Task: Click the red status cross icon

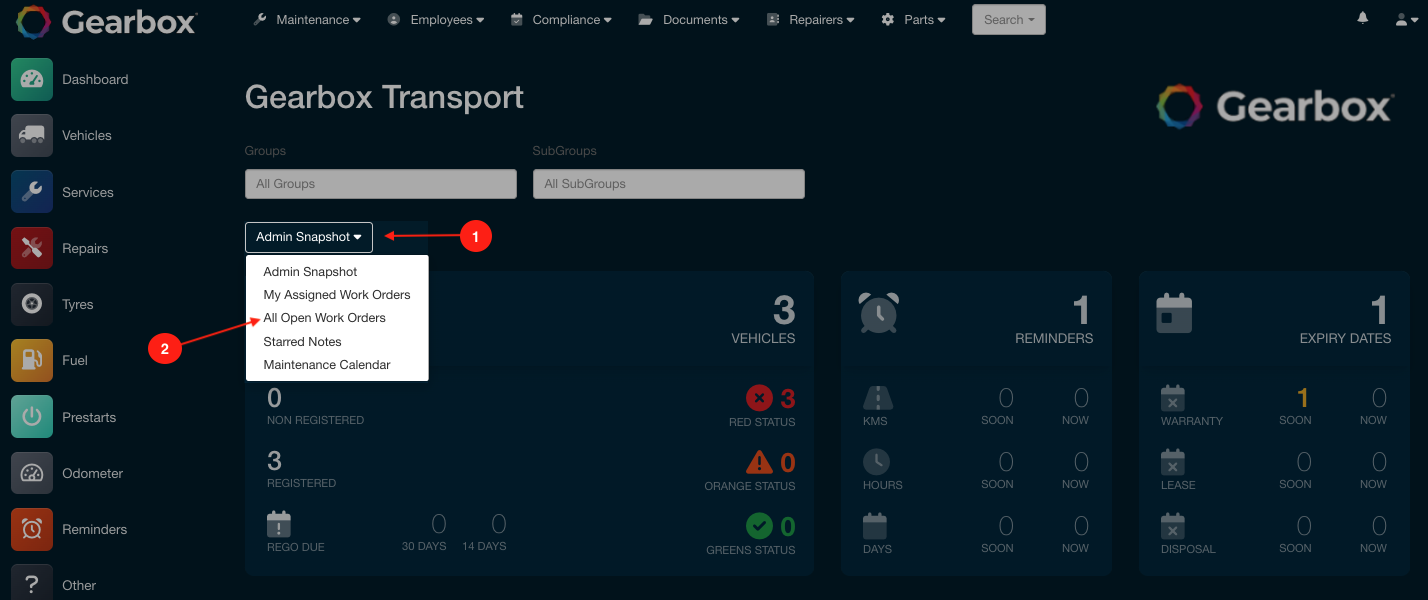Action: tap(760, 398)
